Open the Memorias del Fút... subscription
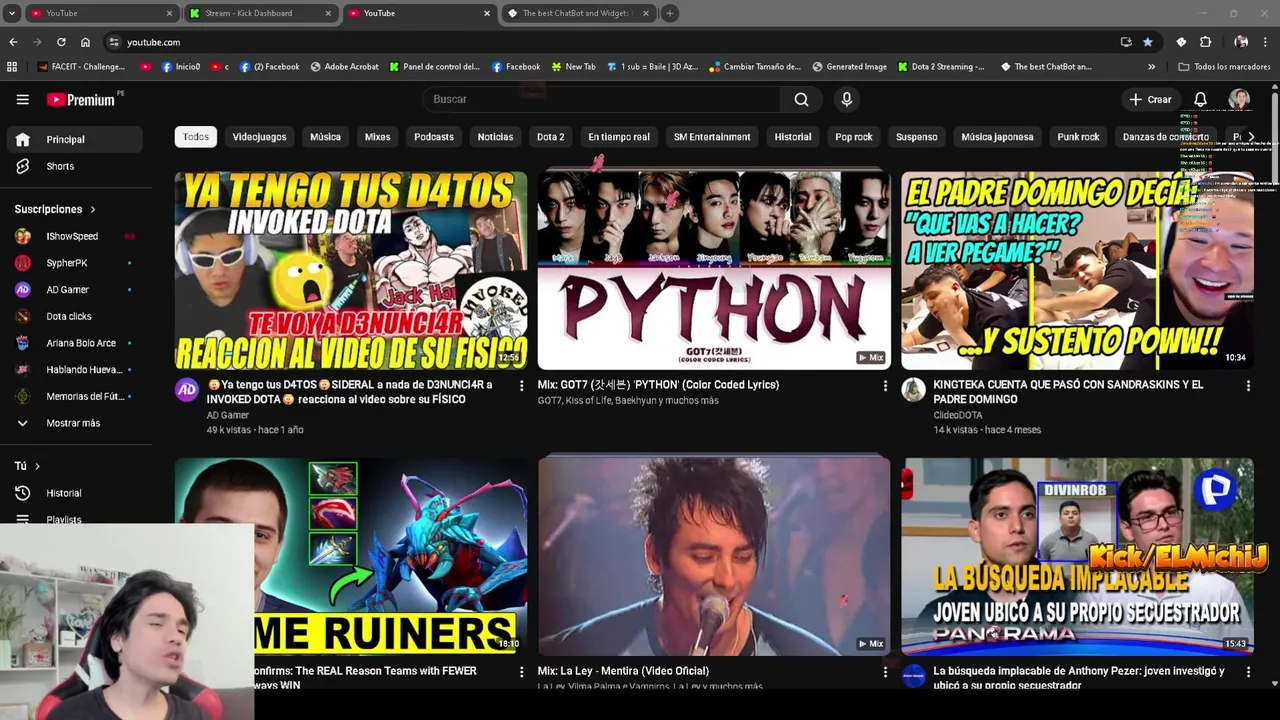Image resolution: width=1280 pixels, height=720 pixels. click(x=75, y=396)
